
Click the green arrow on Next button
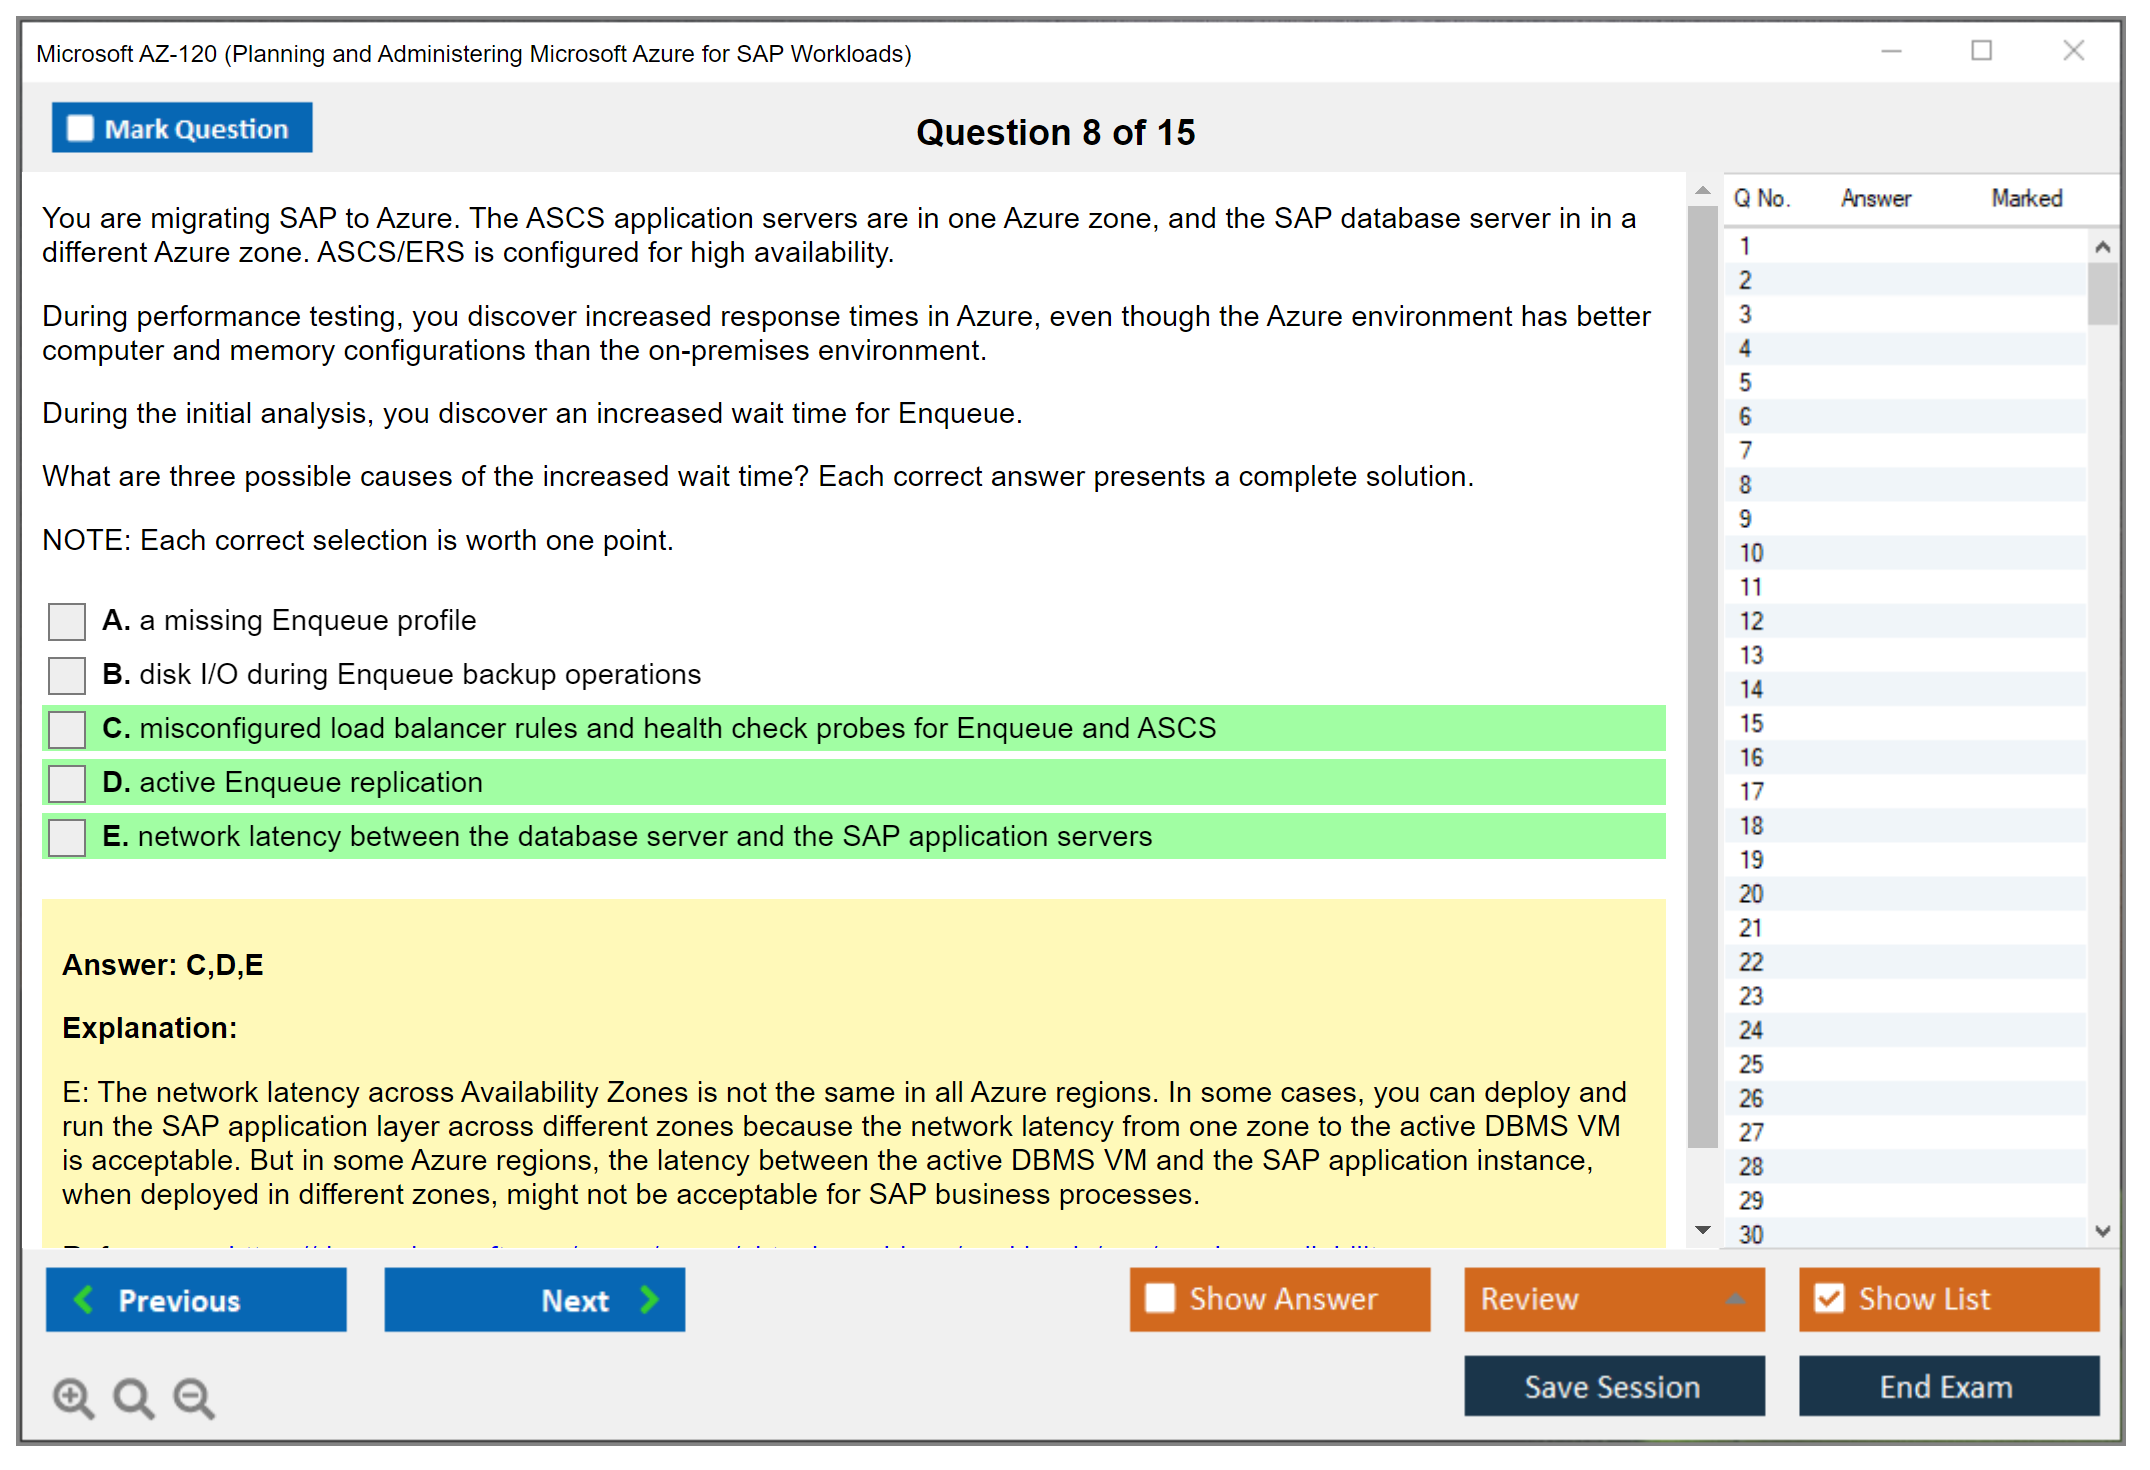[x=649, y=1300]
